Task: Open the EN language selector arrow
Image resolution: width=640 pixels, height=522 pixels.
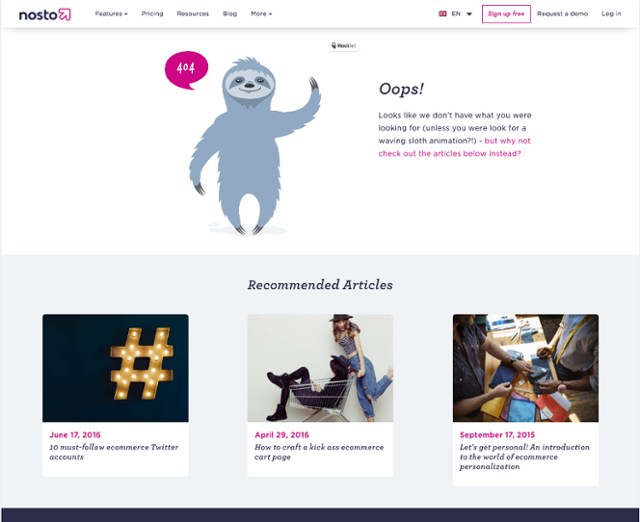Action: (469, 14)
